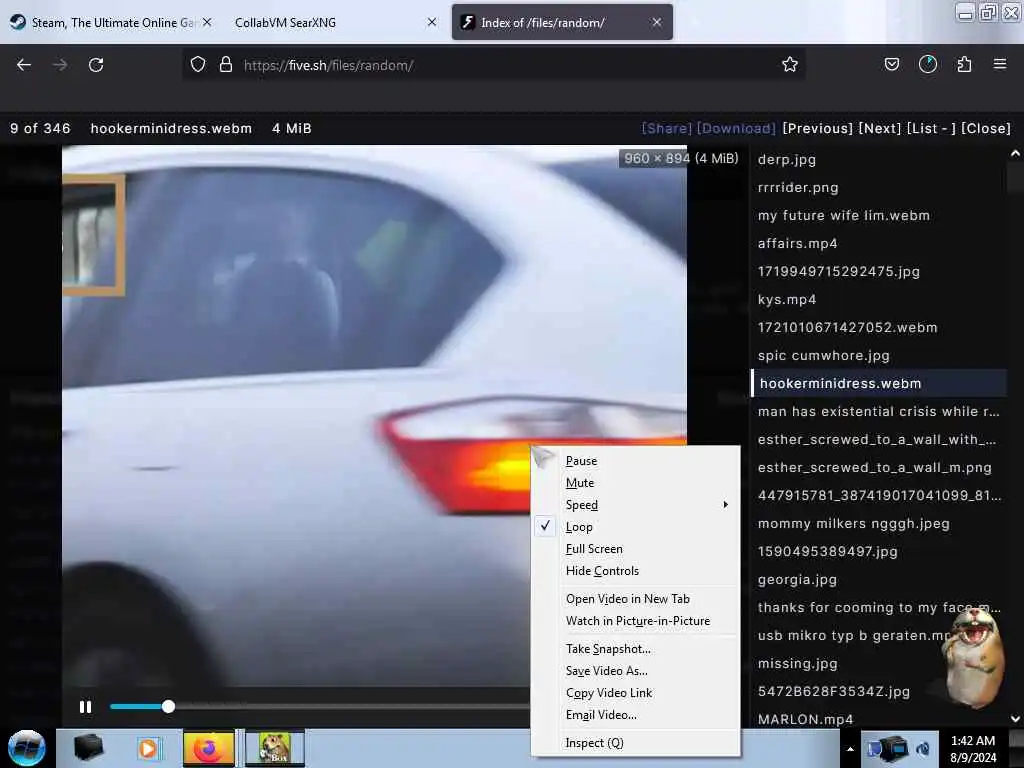Select Email Video... menu entry

click(x=635, y=715)
